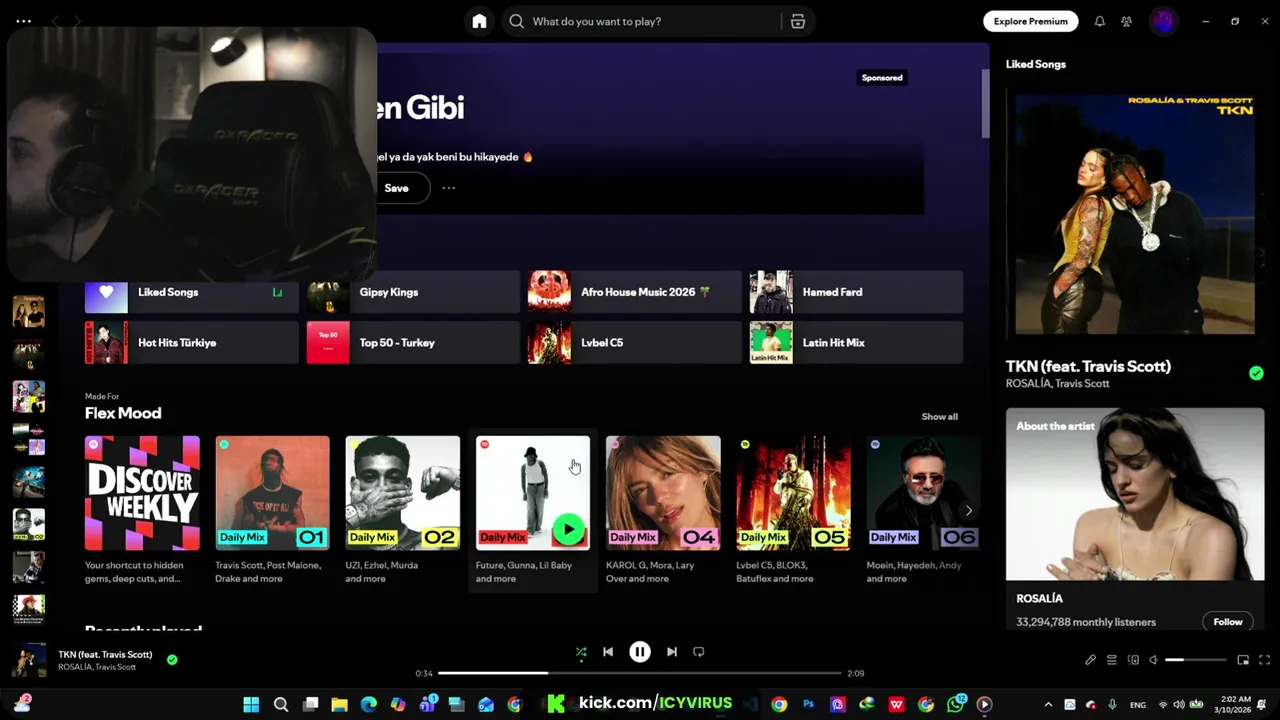Open the Gipsy Kings tile

click(413, 292)
